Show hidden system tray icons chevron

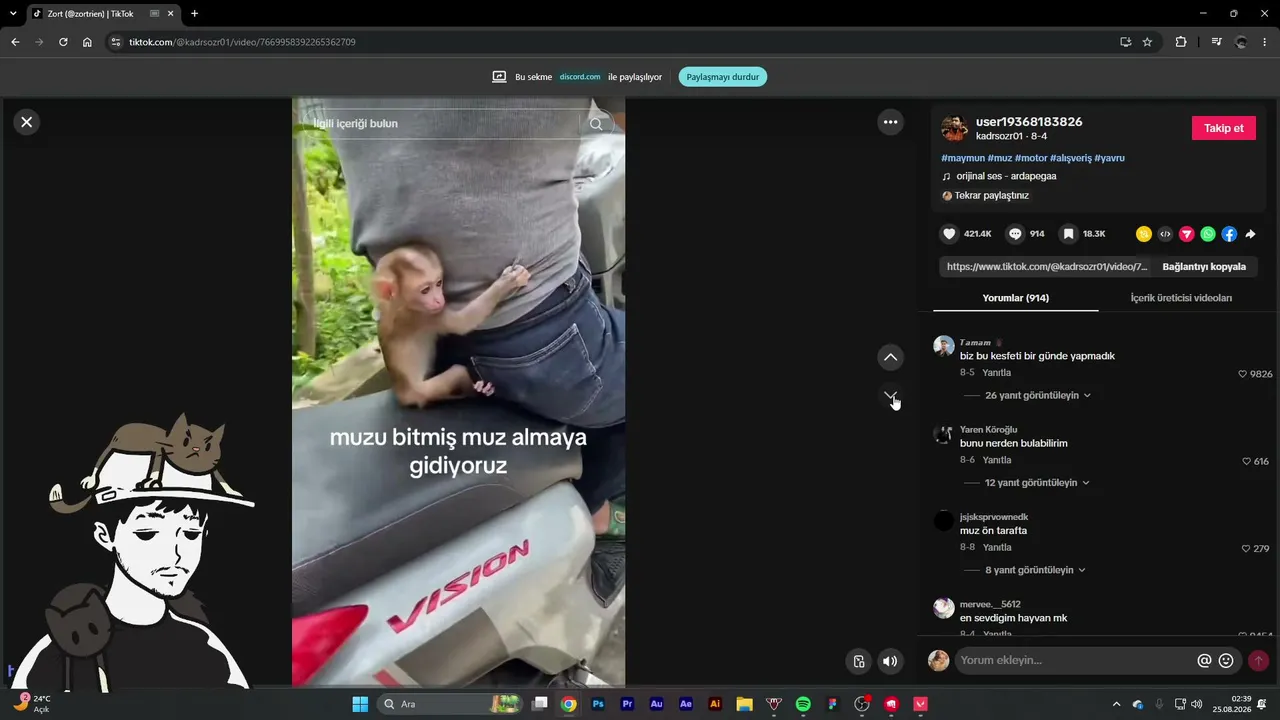1116,704
